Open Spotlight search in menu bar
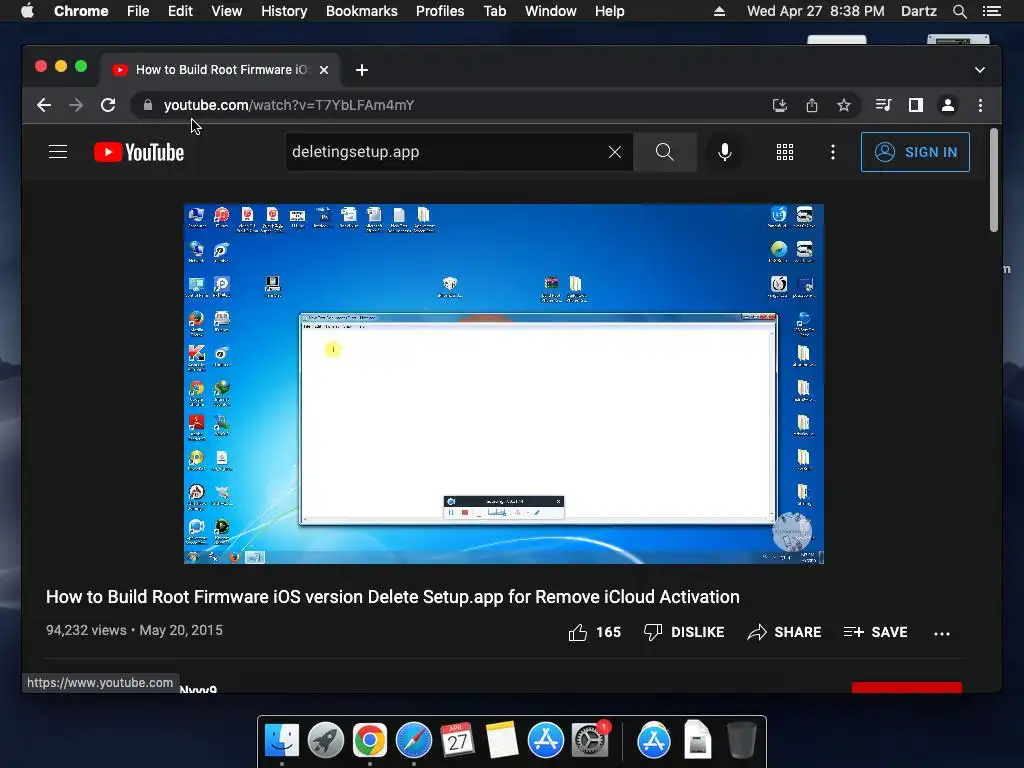 tap(959, 11)
